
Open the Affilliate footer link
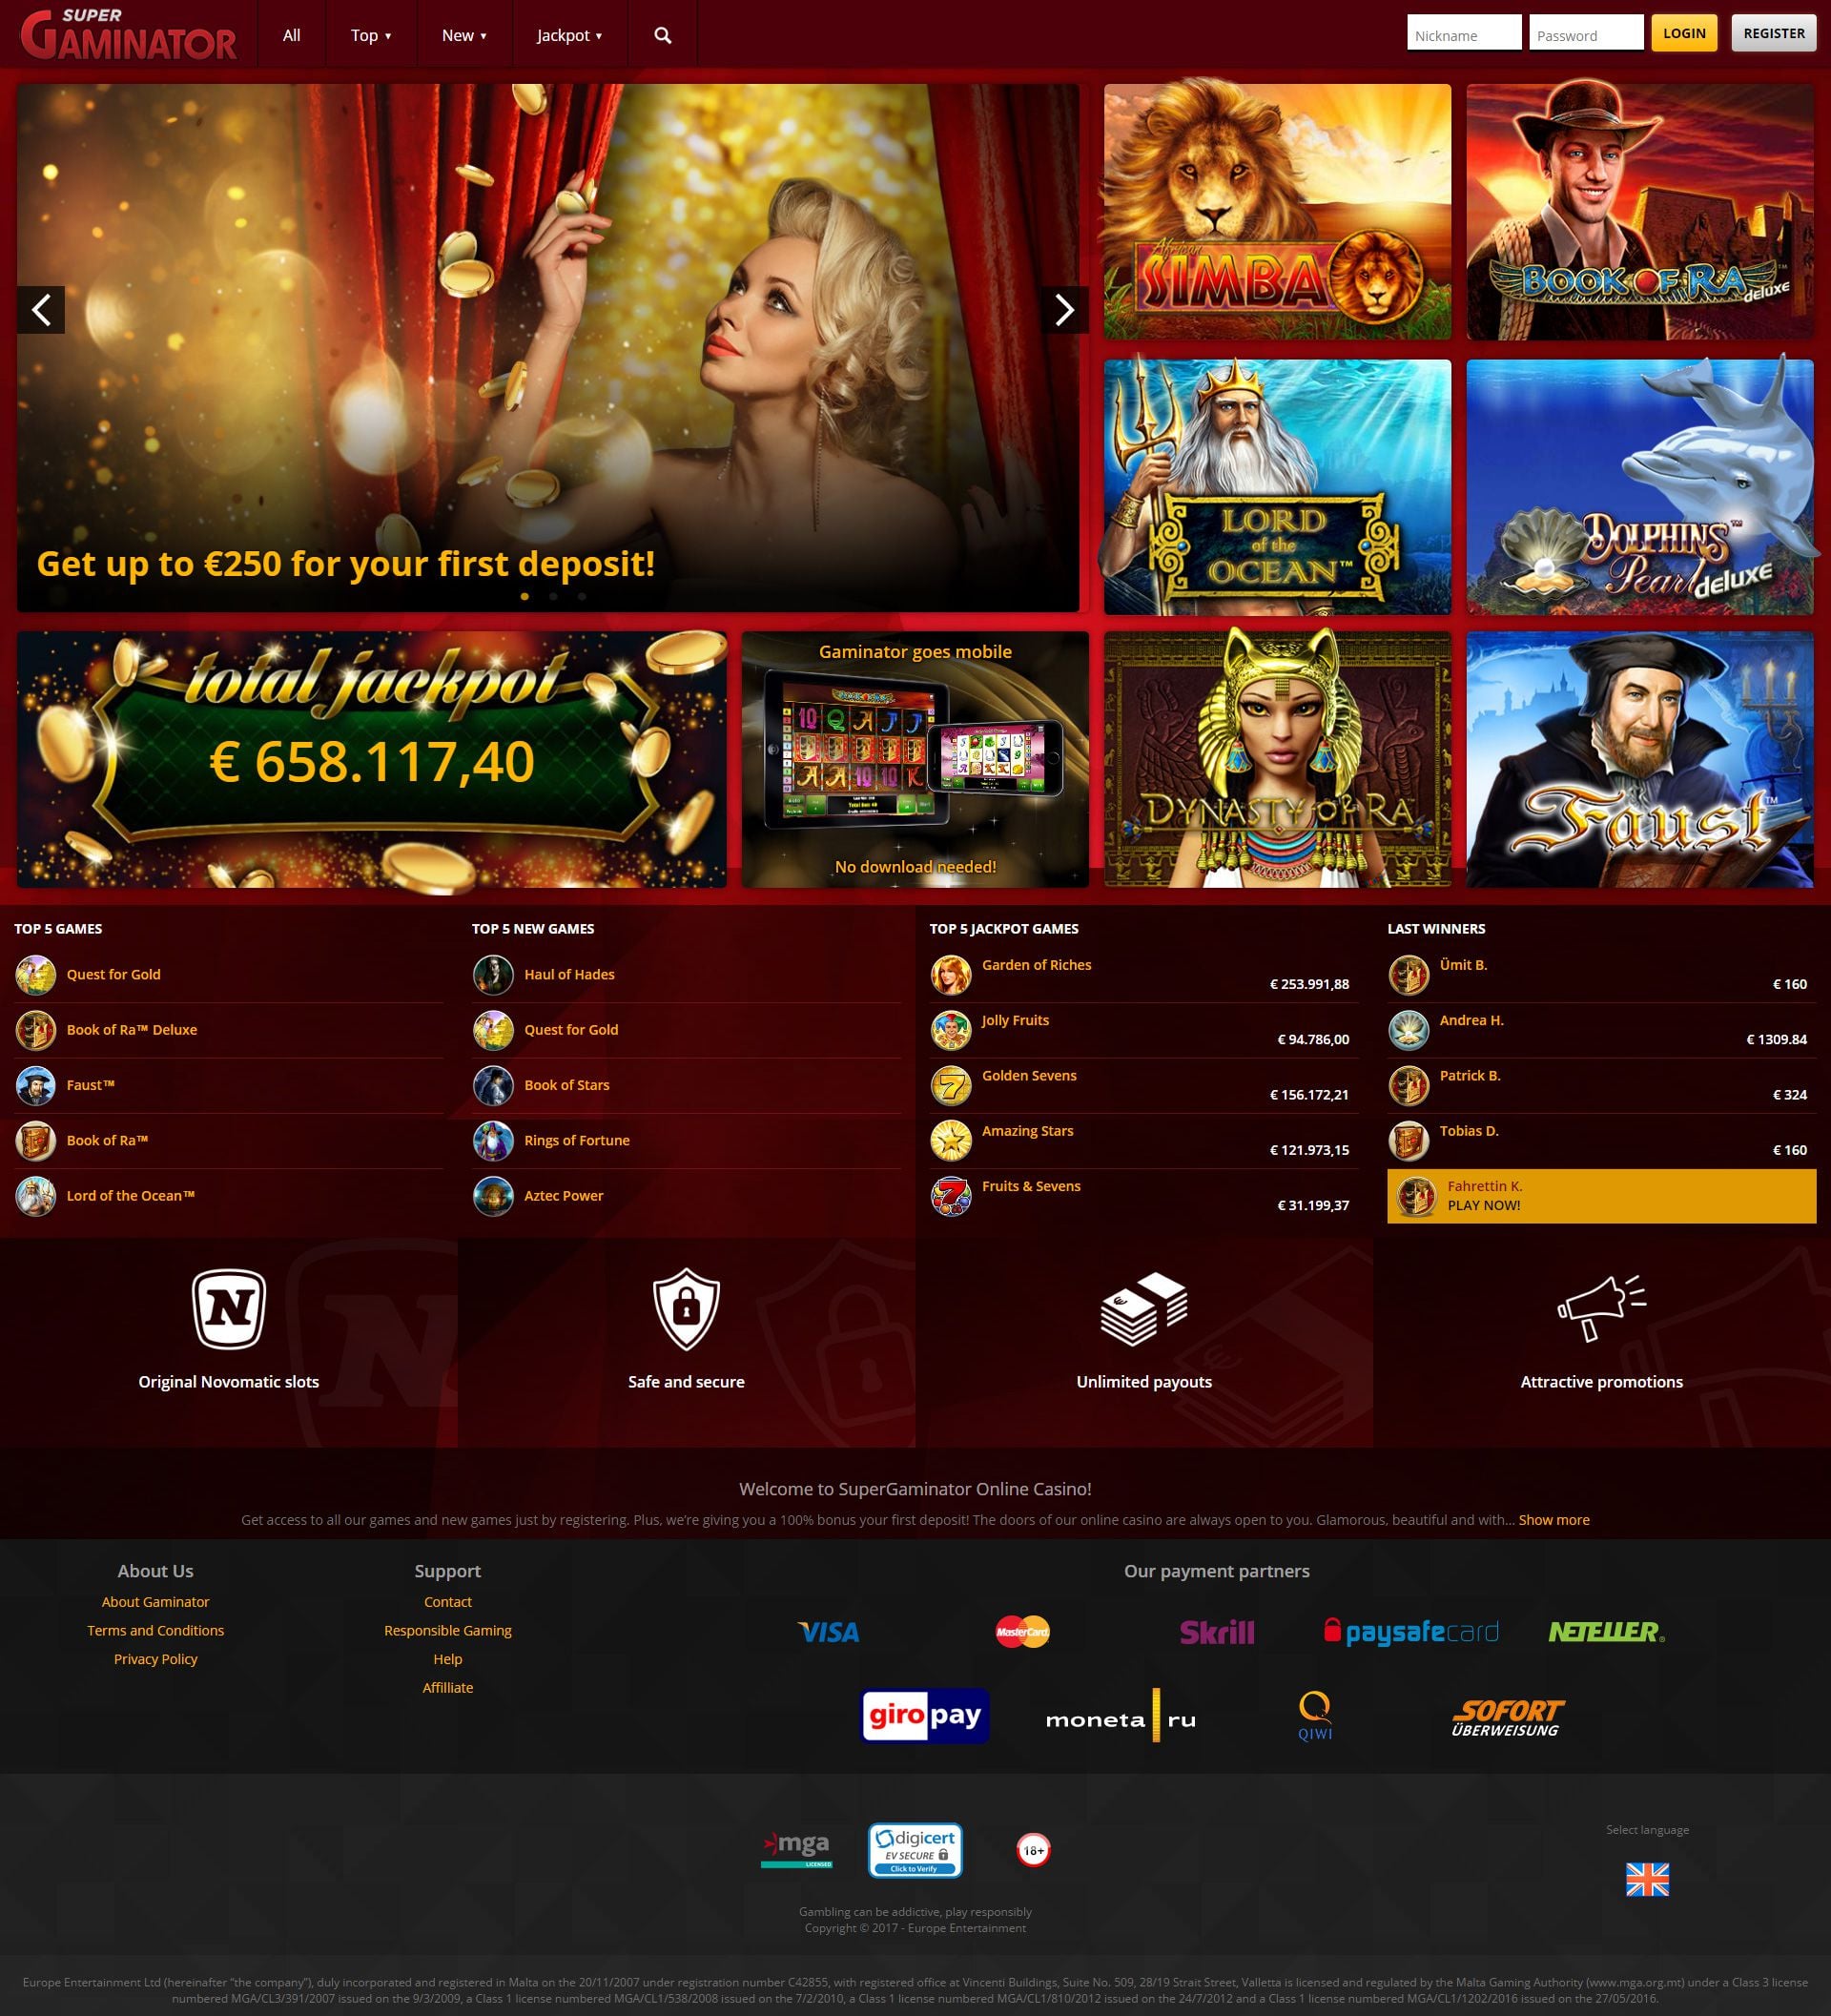(448, 1688)
